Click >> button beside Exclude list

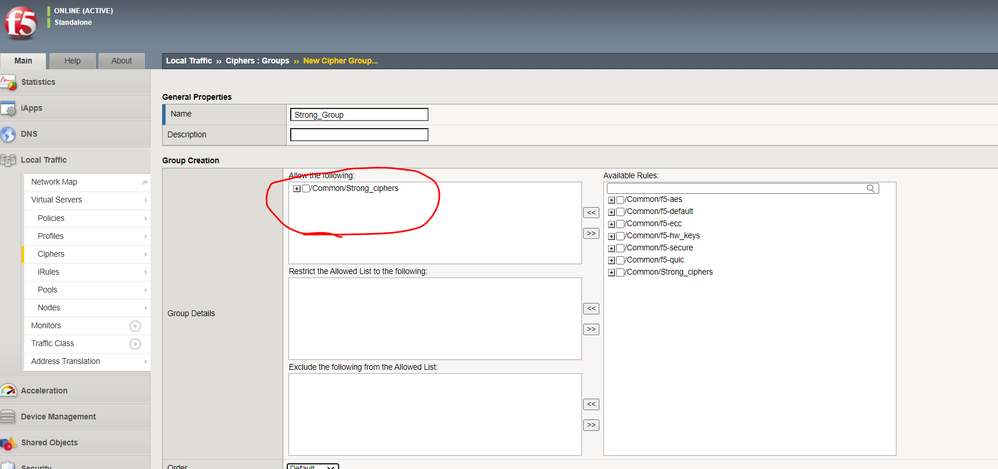(591, 425)
